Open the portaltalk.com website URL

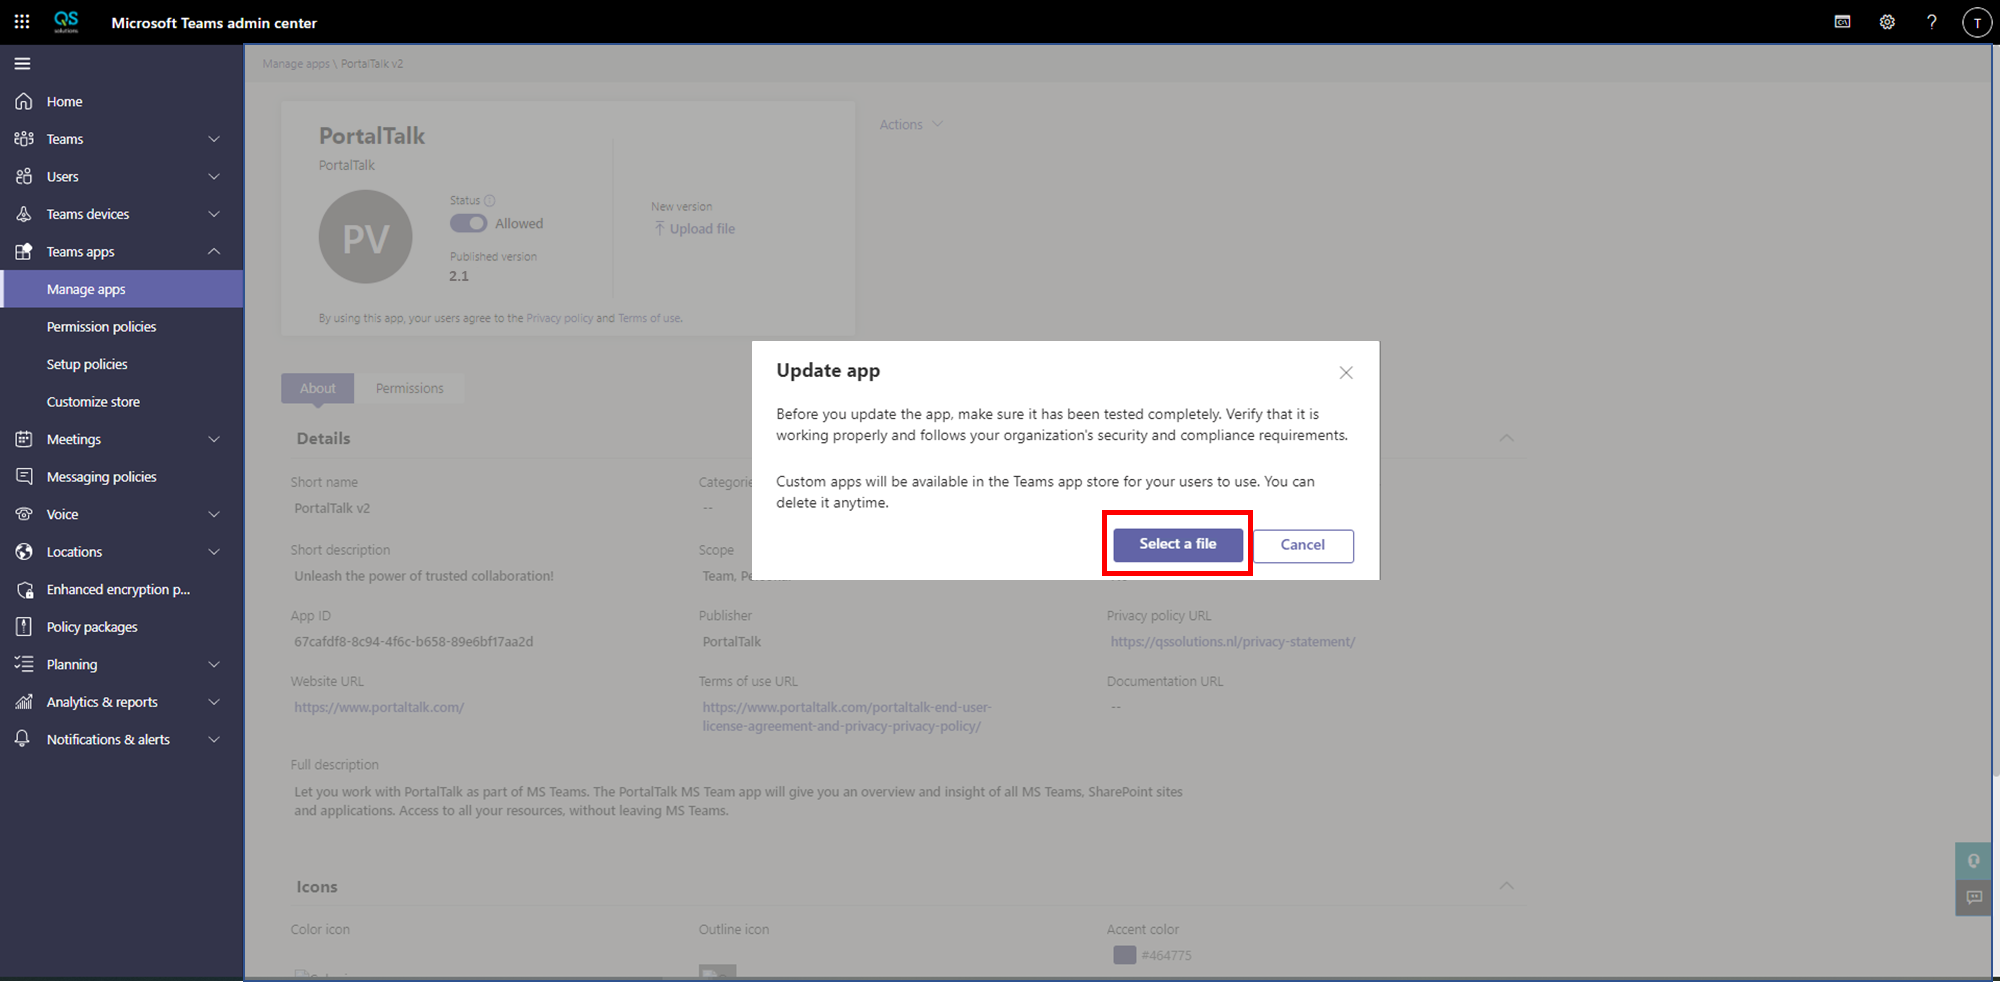[379, 707]
